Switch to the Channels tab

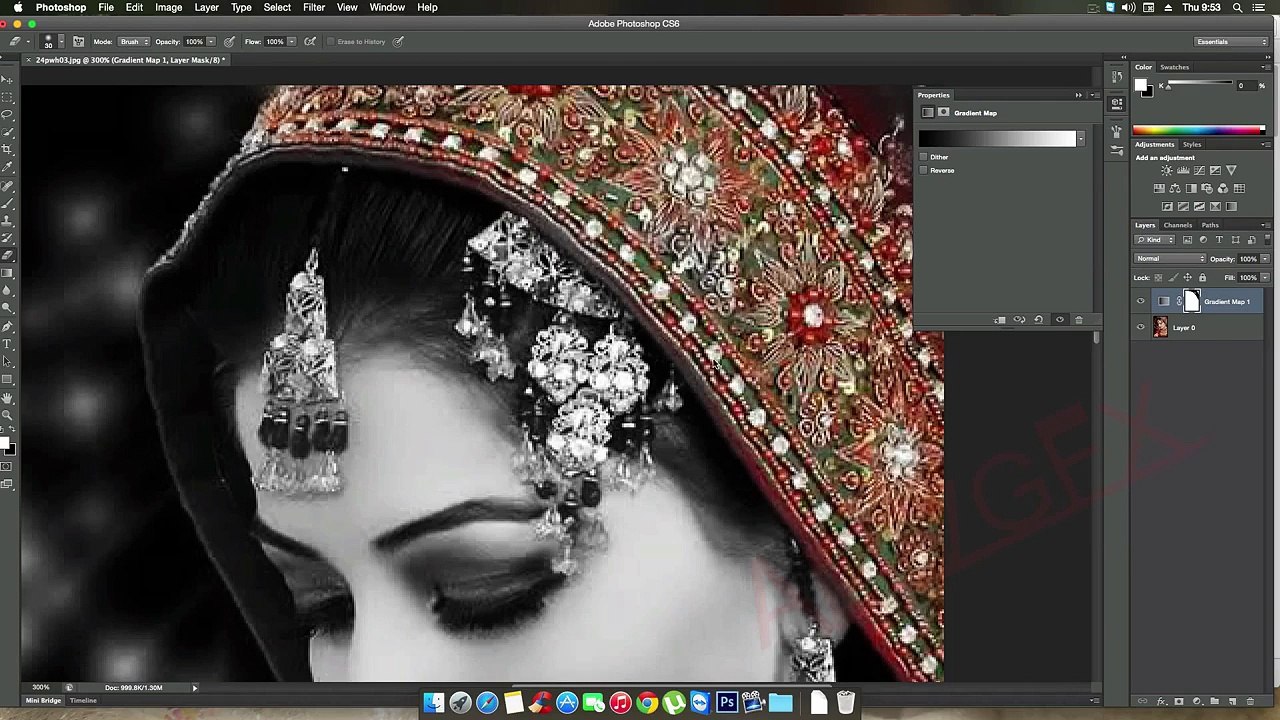[1177, 225]
